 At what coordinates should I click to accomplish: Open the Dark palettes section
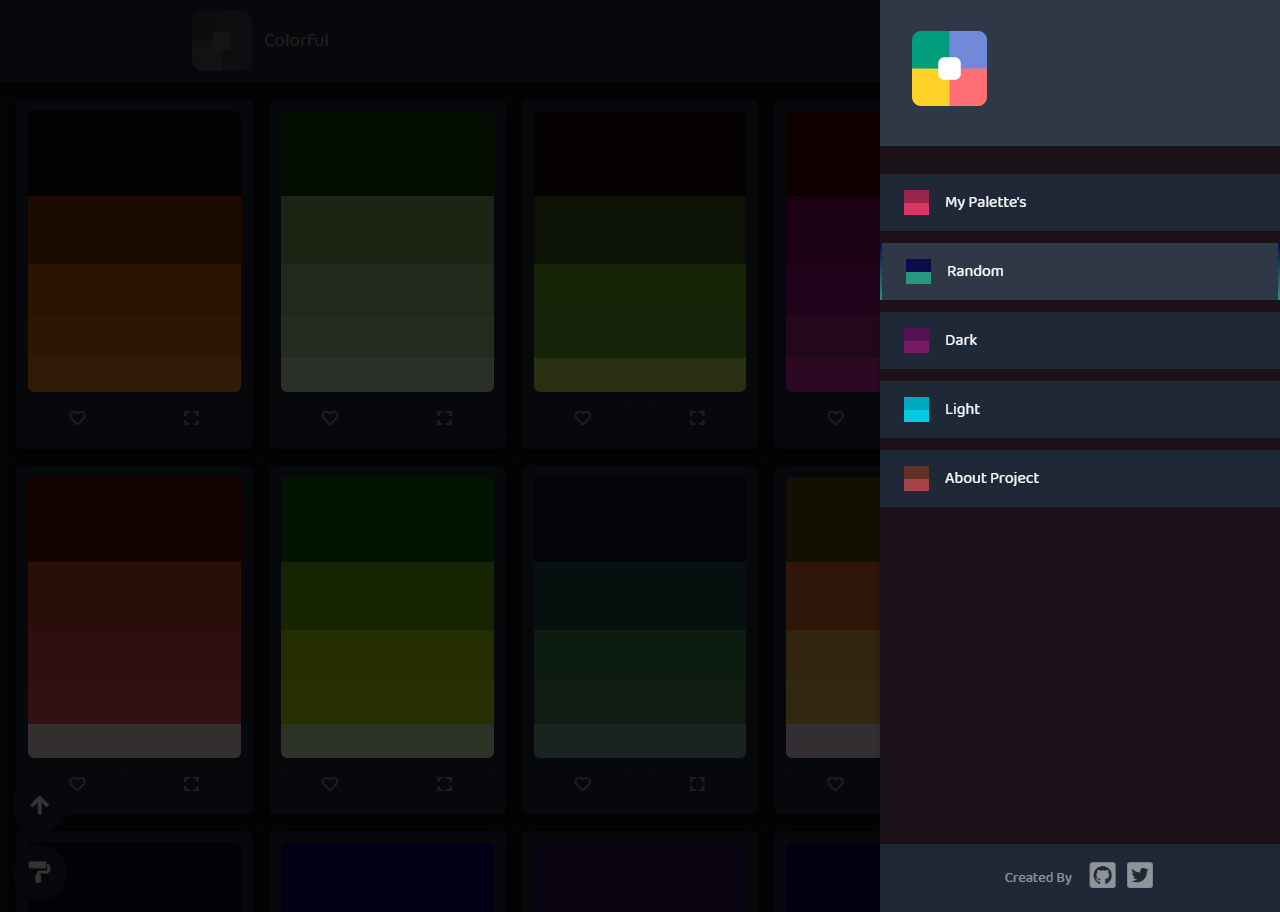(x=1080, y=340)
